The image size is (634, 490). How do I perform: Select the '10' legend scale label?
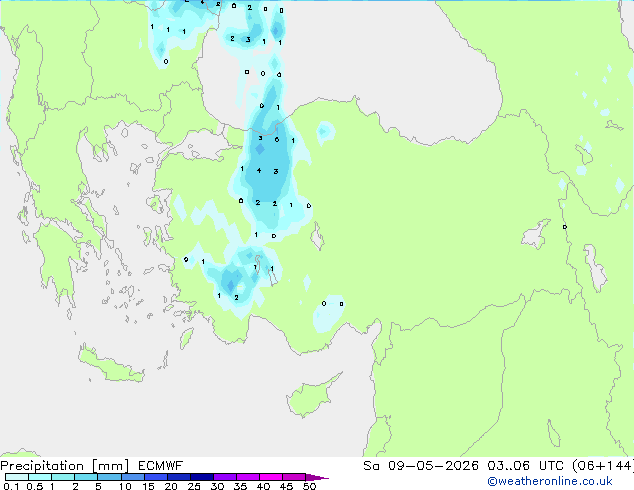point(125,486)
